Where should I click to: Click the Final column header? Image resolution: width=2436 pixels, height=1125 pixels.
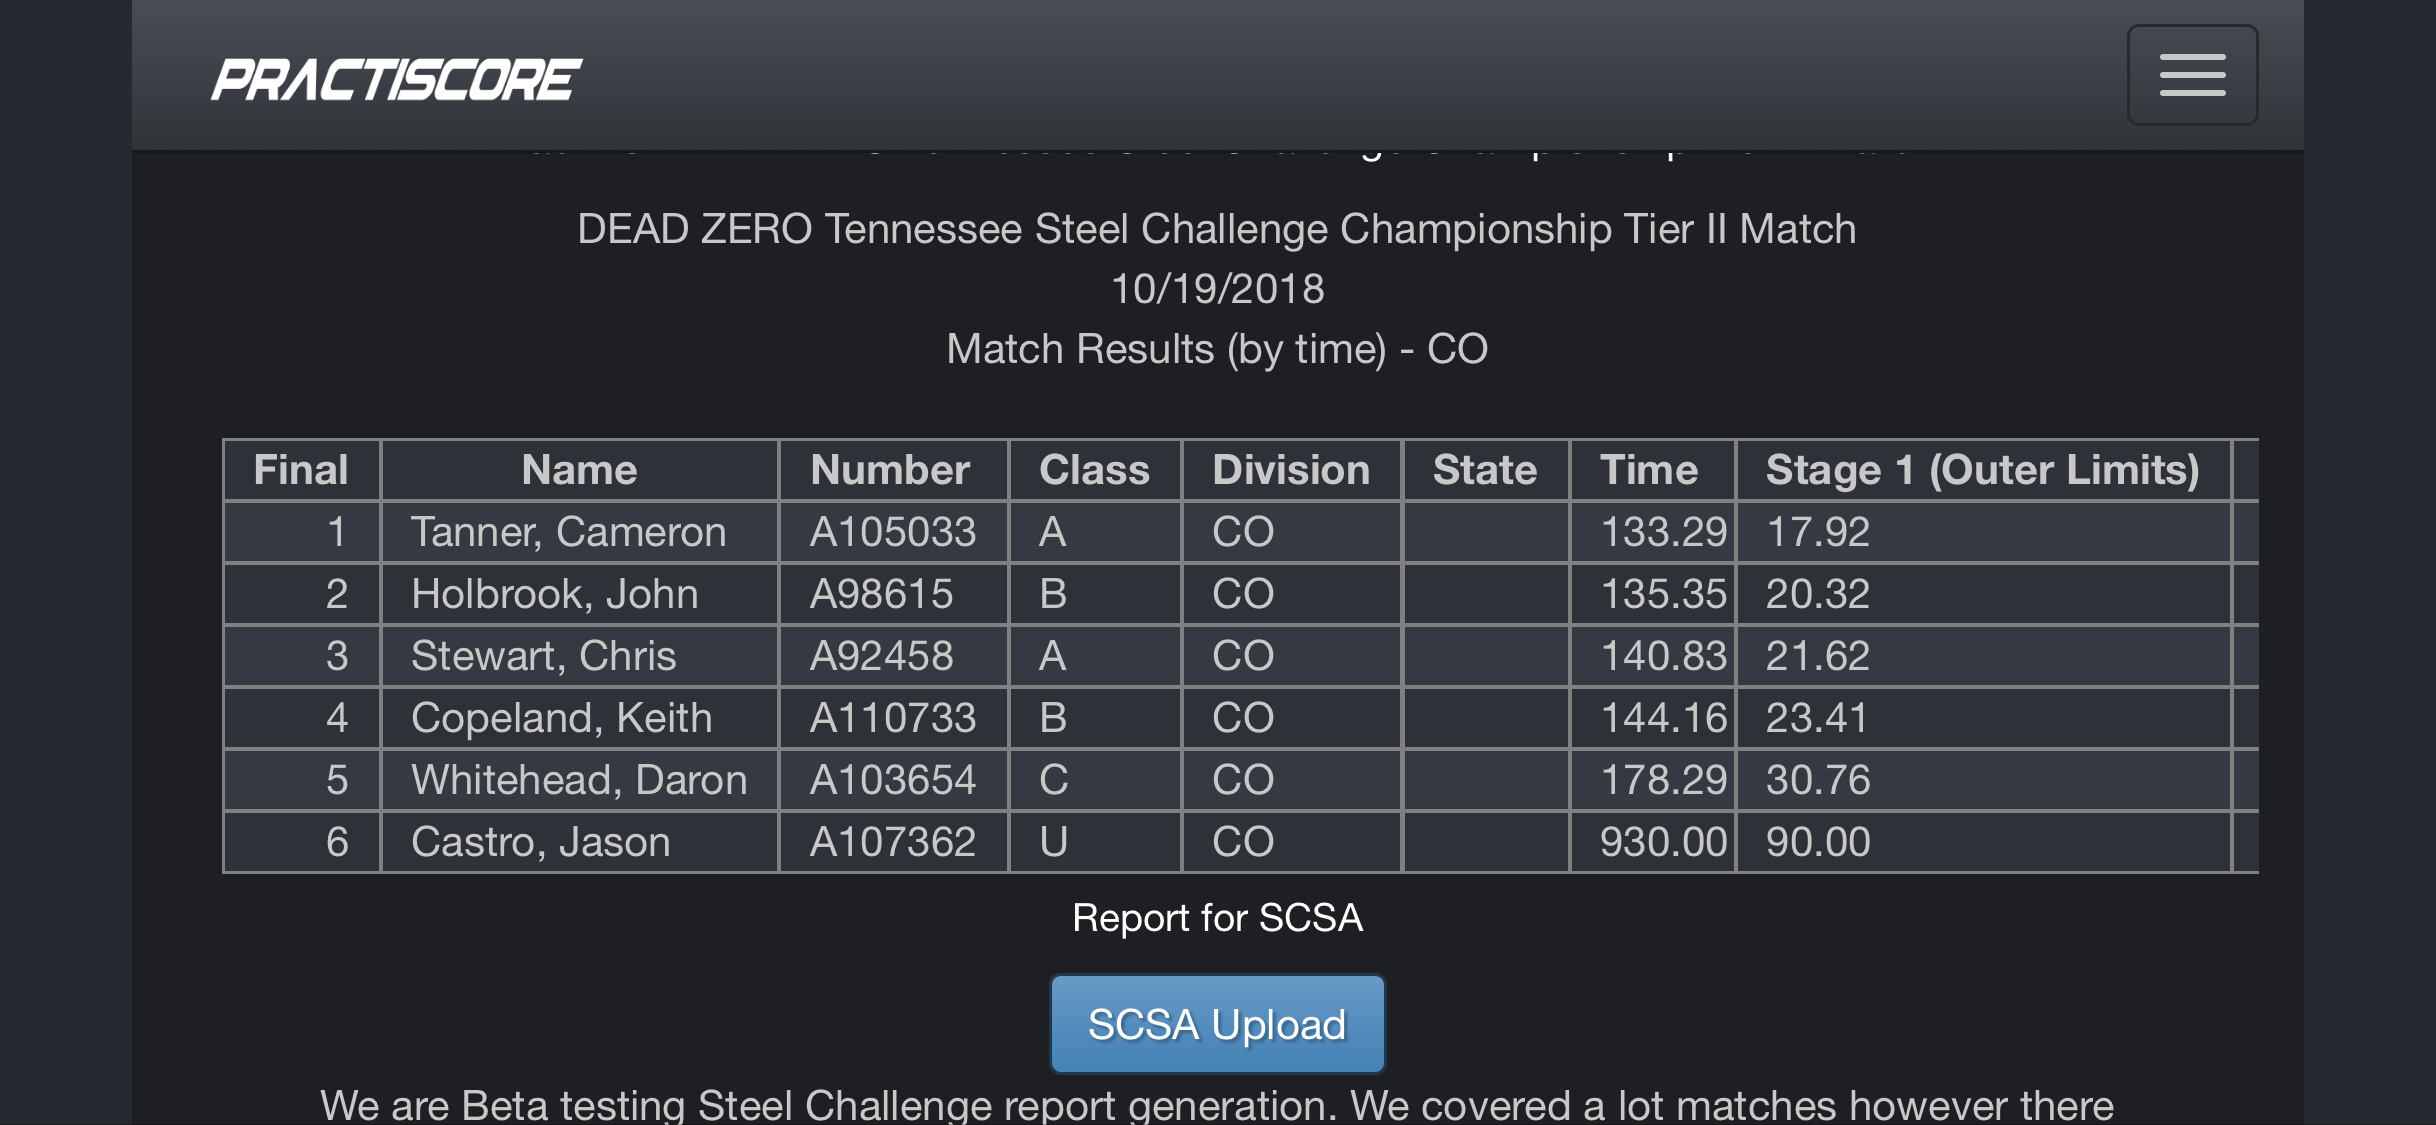pos(301,470)
